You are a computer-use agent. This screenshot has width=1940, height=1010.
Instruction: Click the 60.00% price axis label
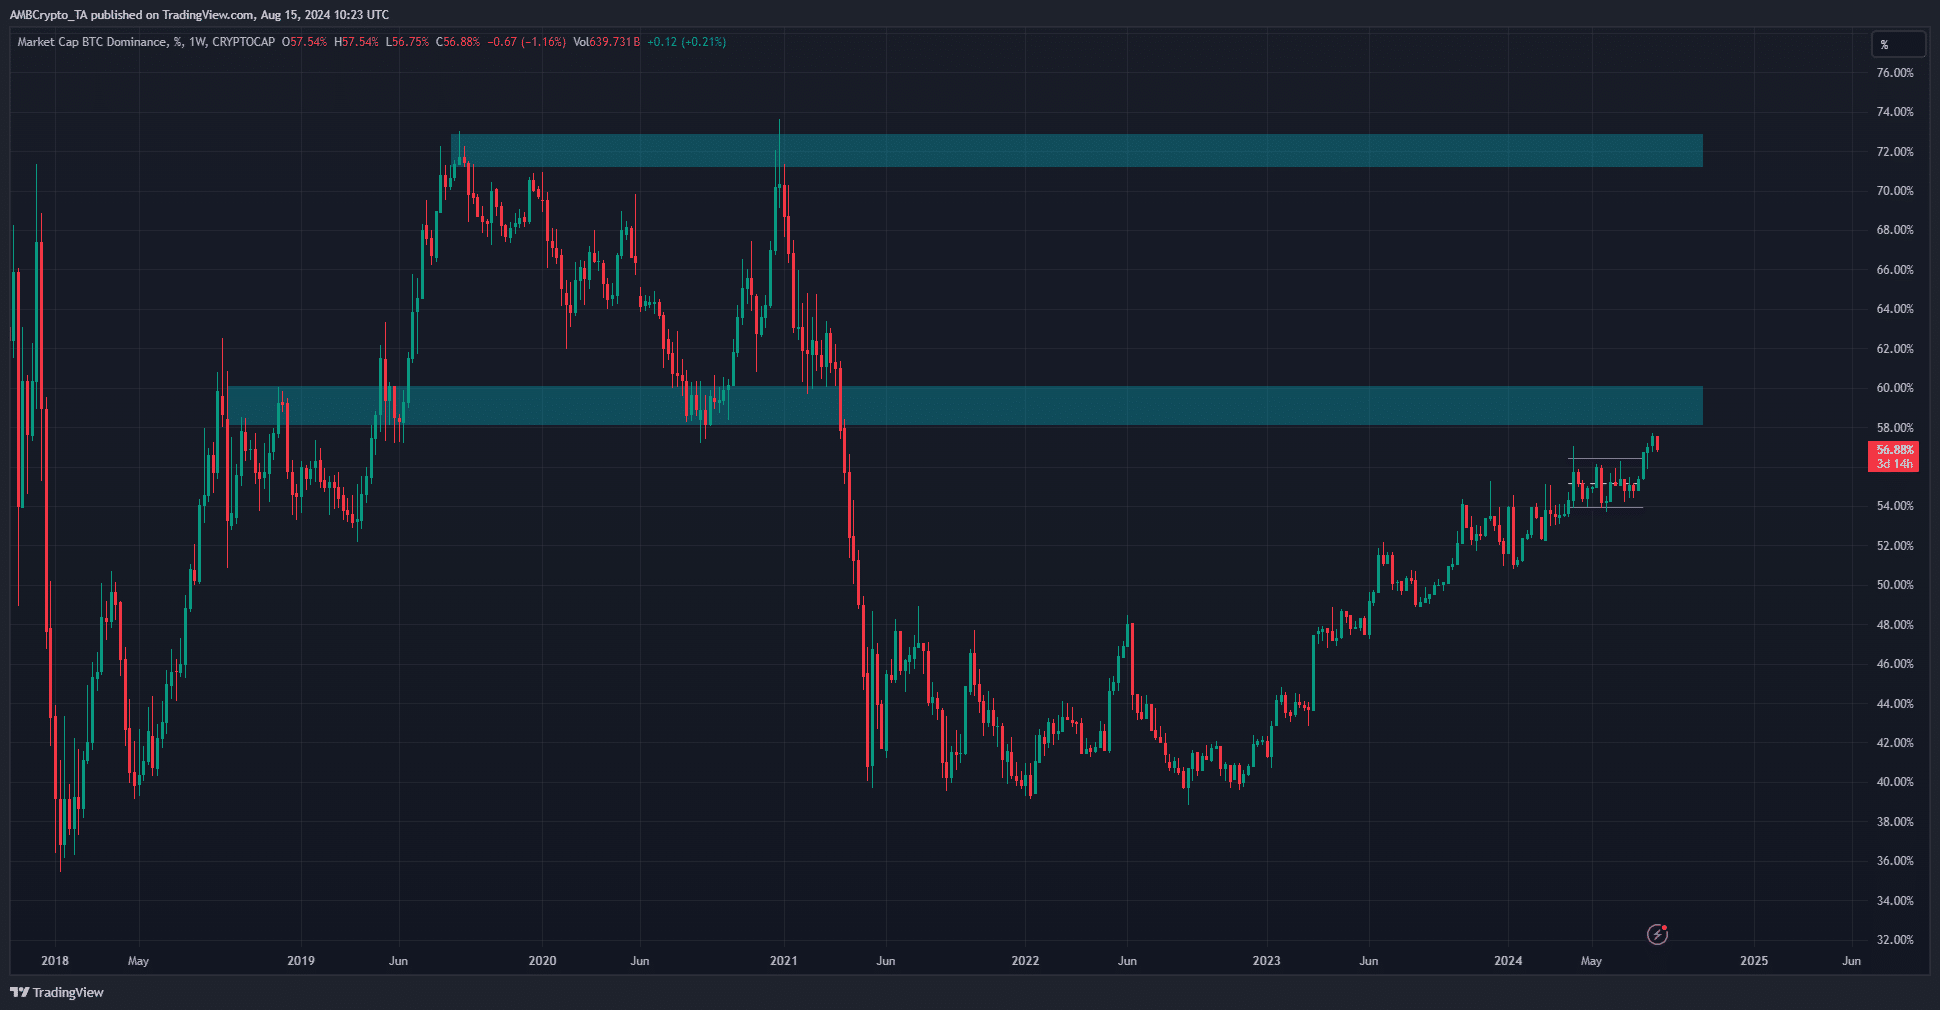[x=1895, y=388]
